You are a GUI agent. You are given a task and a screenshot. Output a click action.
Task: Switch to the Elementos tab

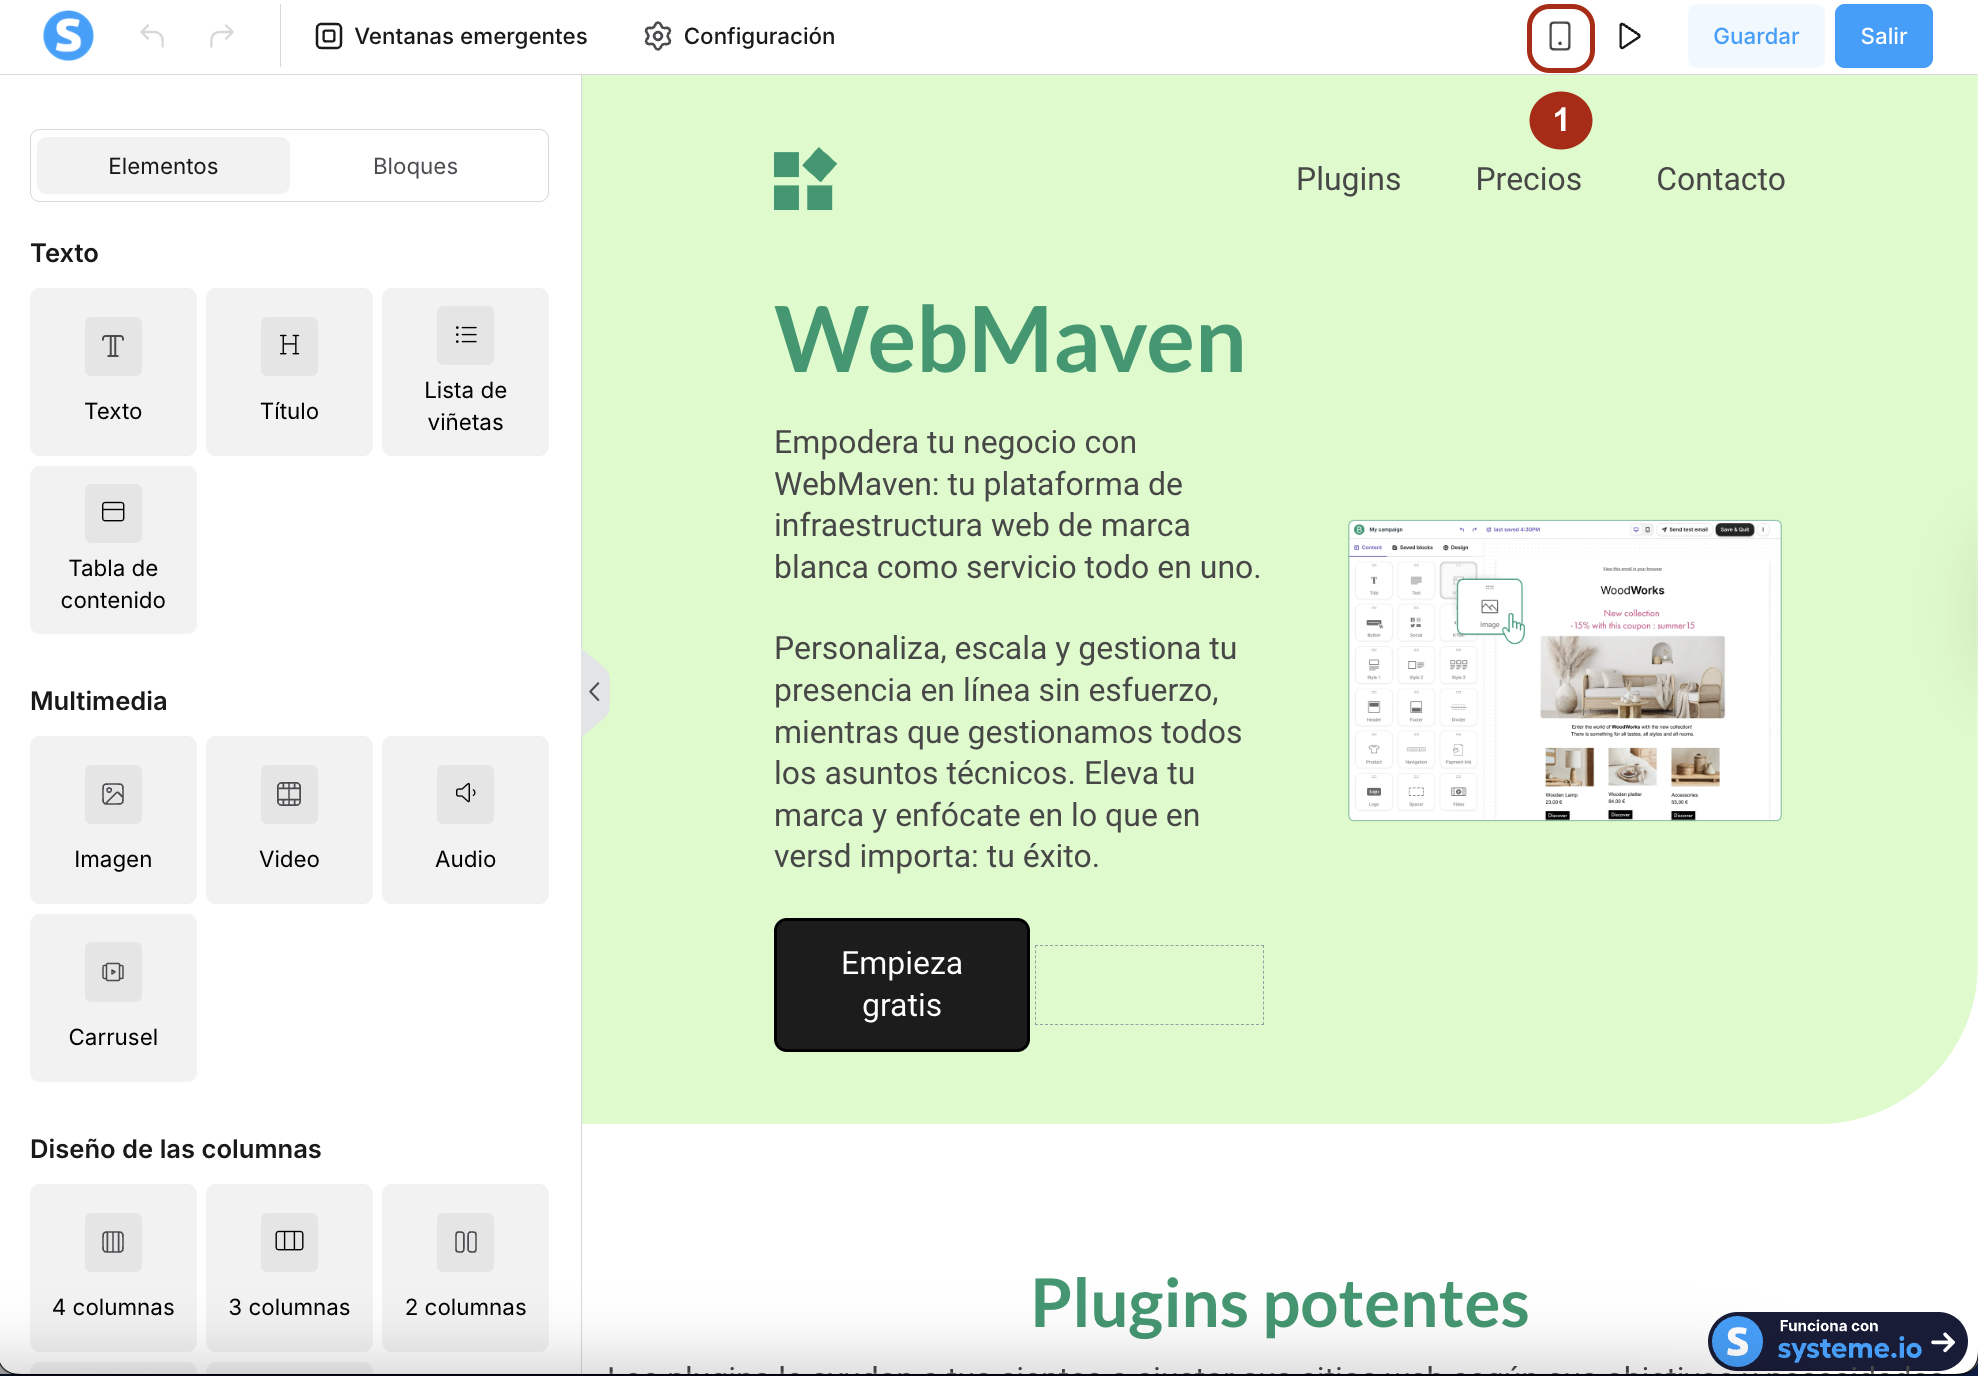tap(163, 166)
